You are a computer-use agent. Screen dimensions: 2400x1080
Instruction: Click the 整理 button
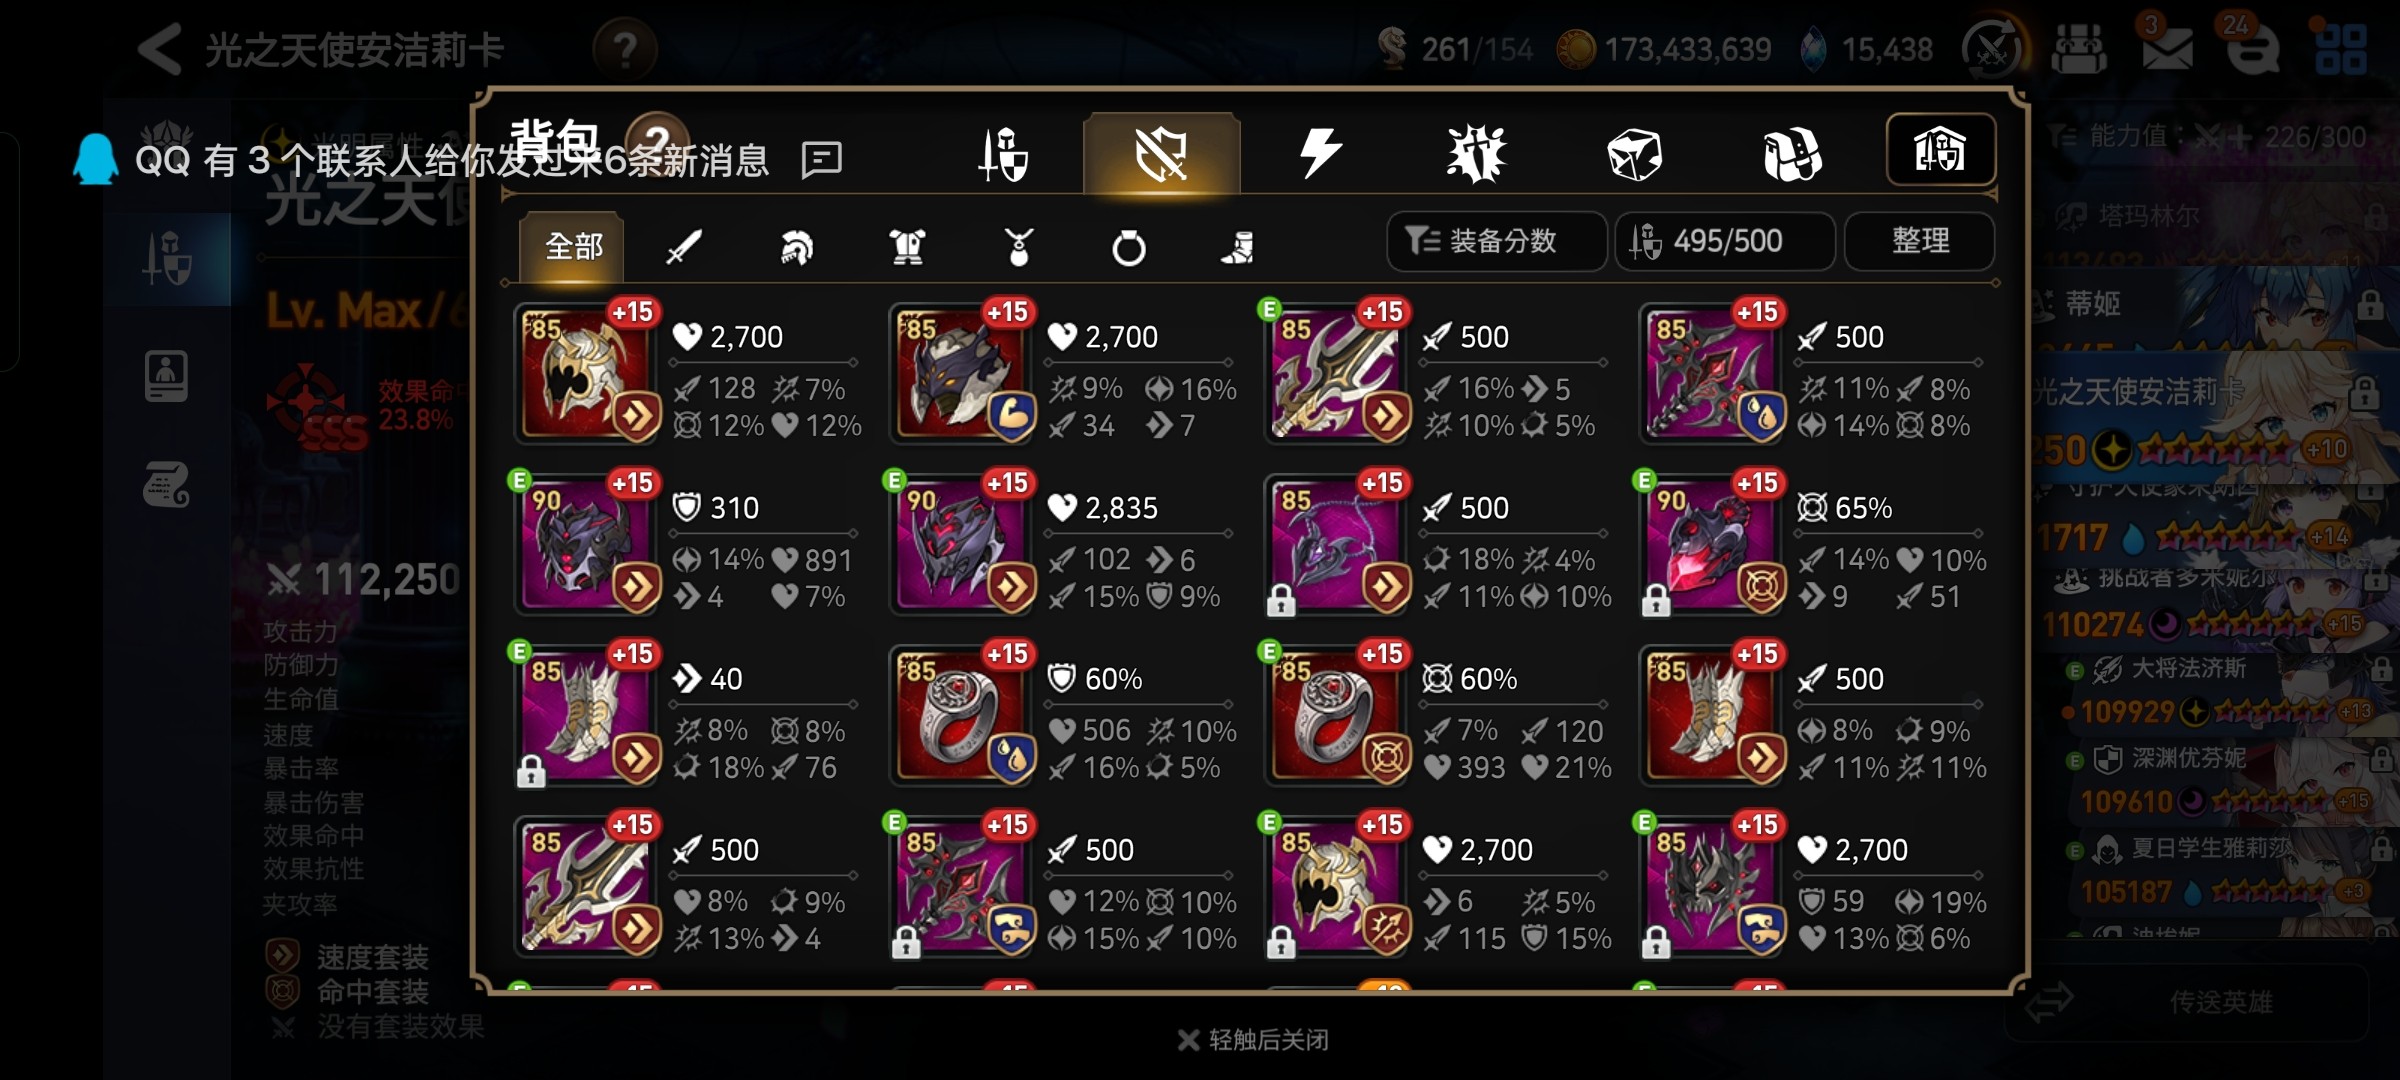(1920, 241)
